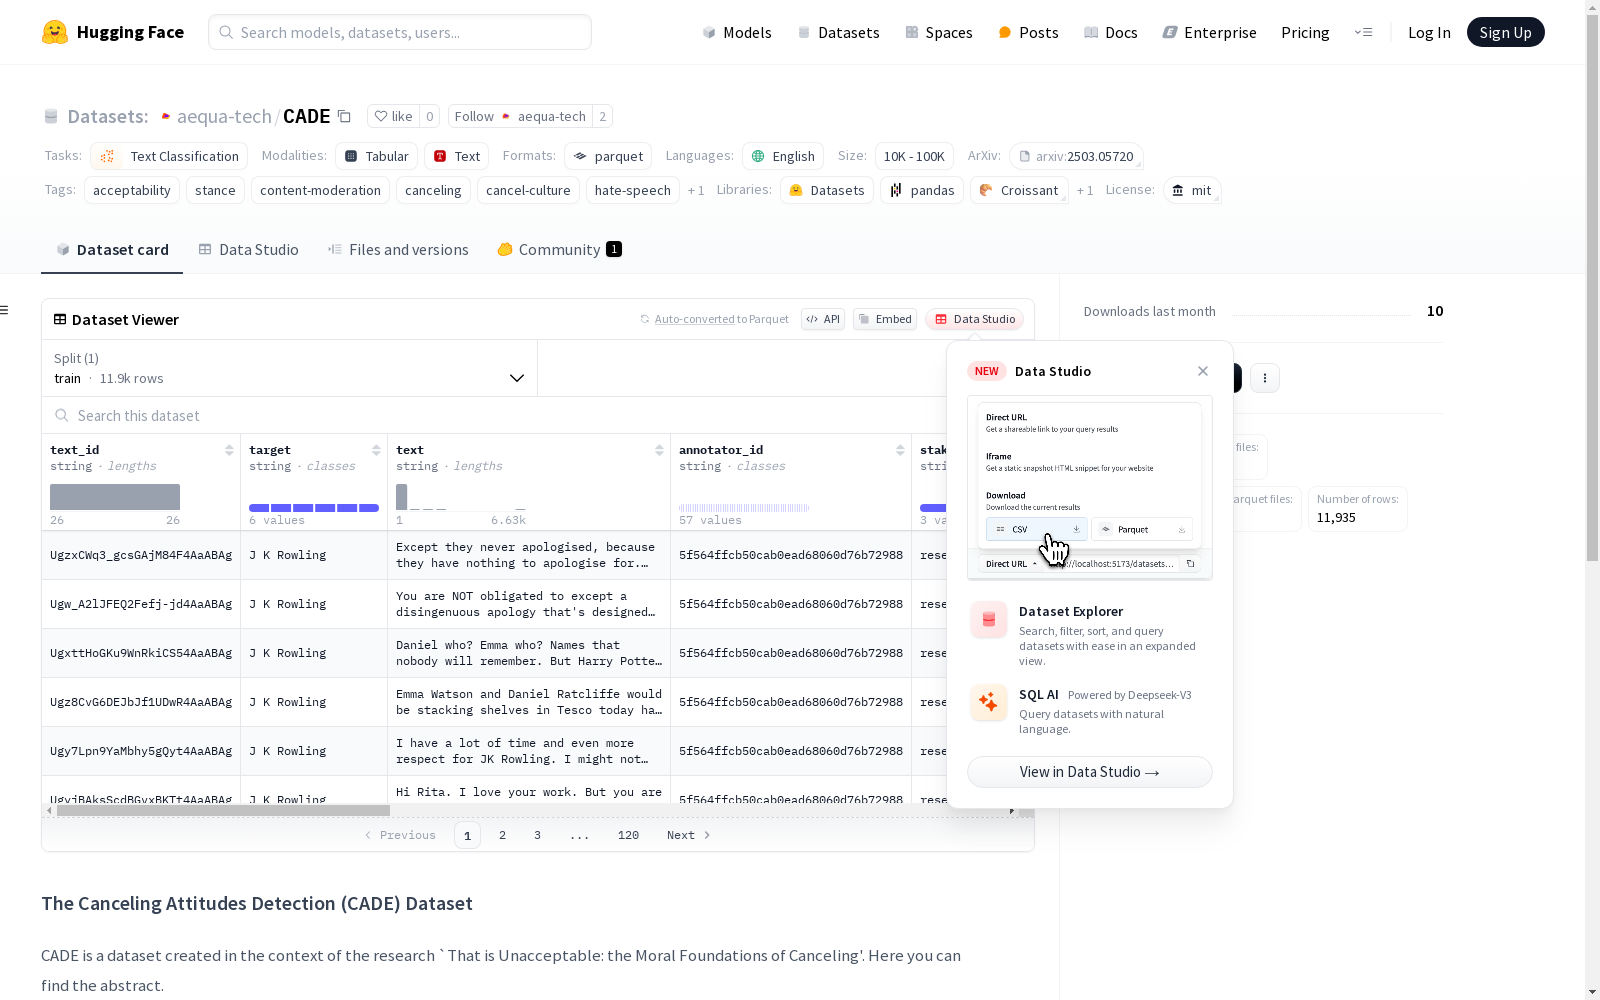Like the CADE dataset

pos(393,116)
